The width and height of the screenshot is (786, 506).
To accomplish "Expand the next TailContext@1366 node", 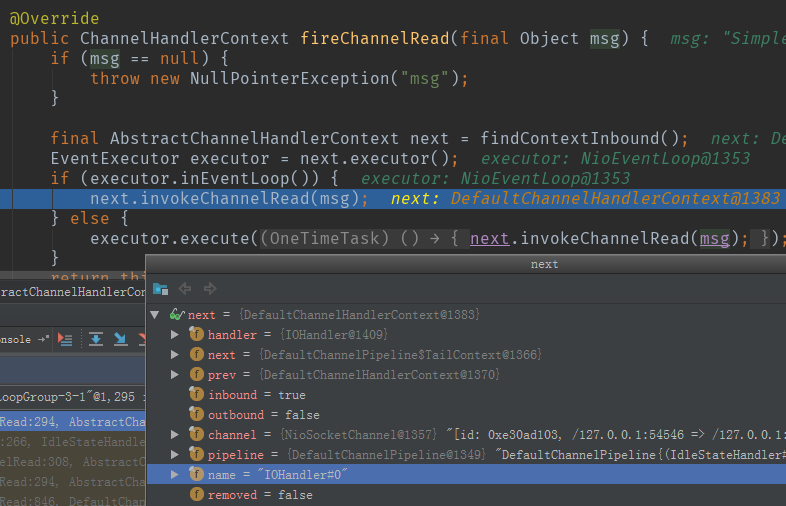I will (174, 355).
